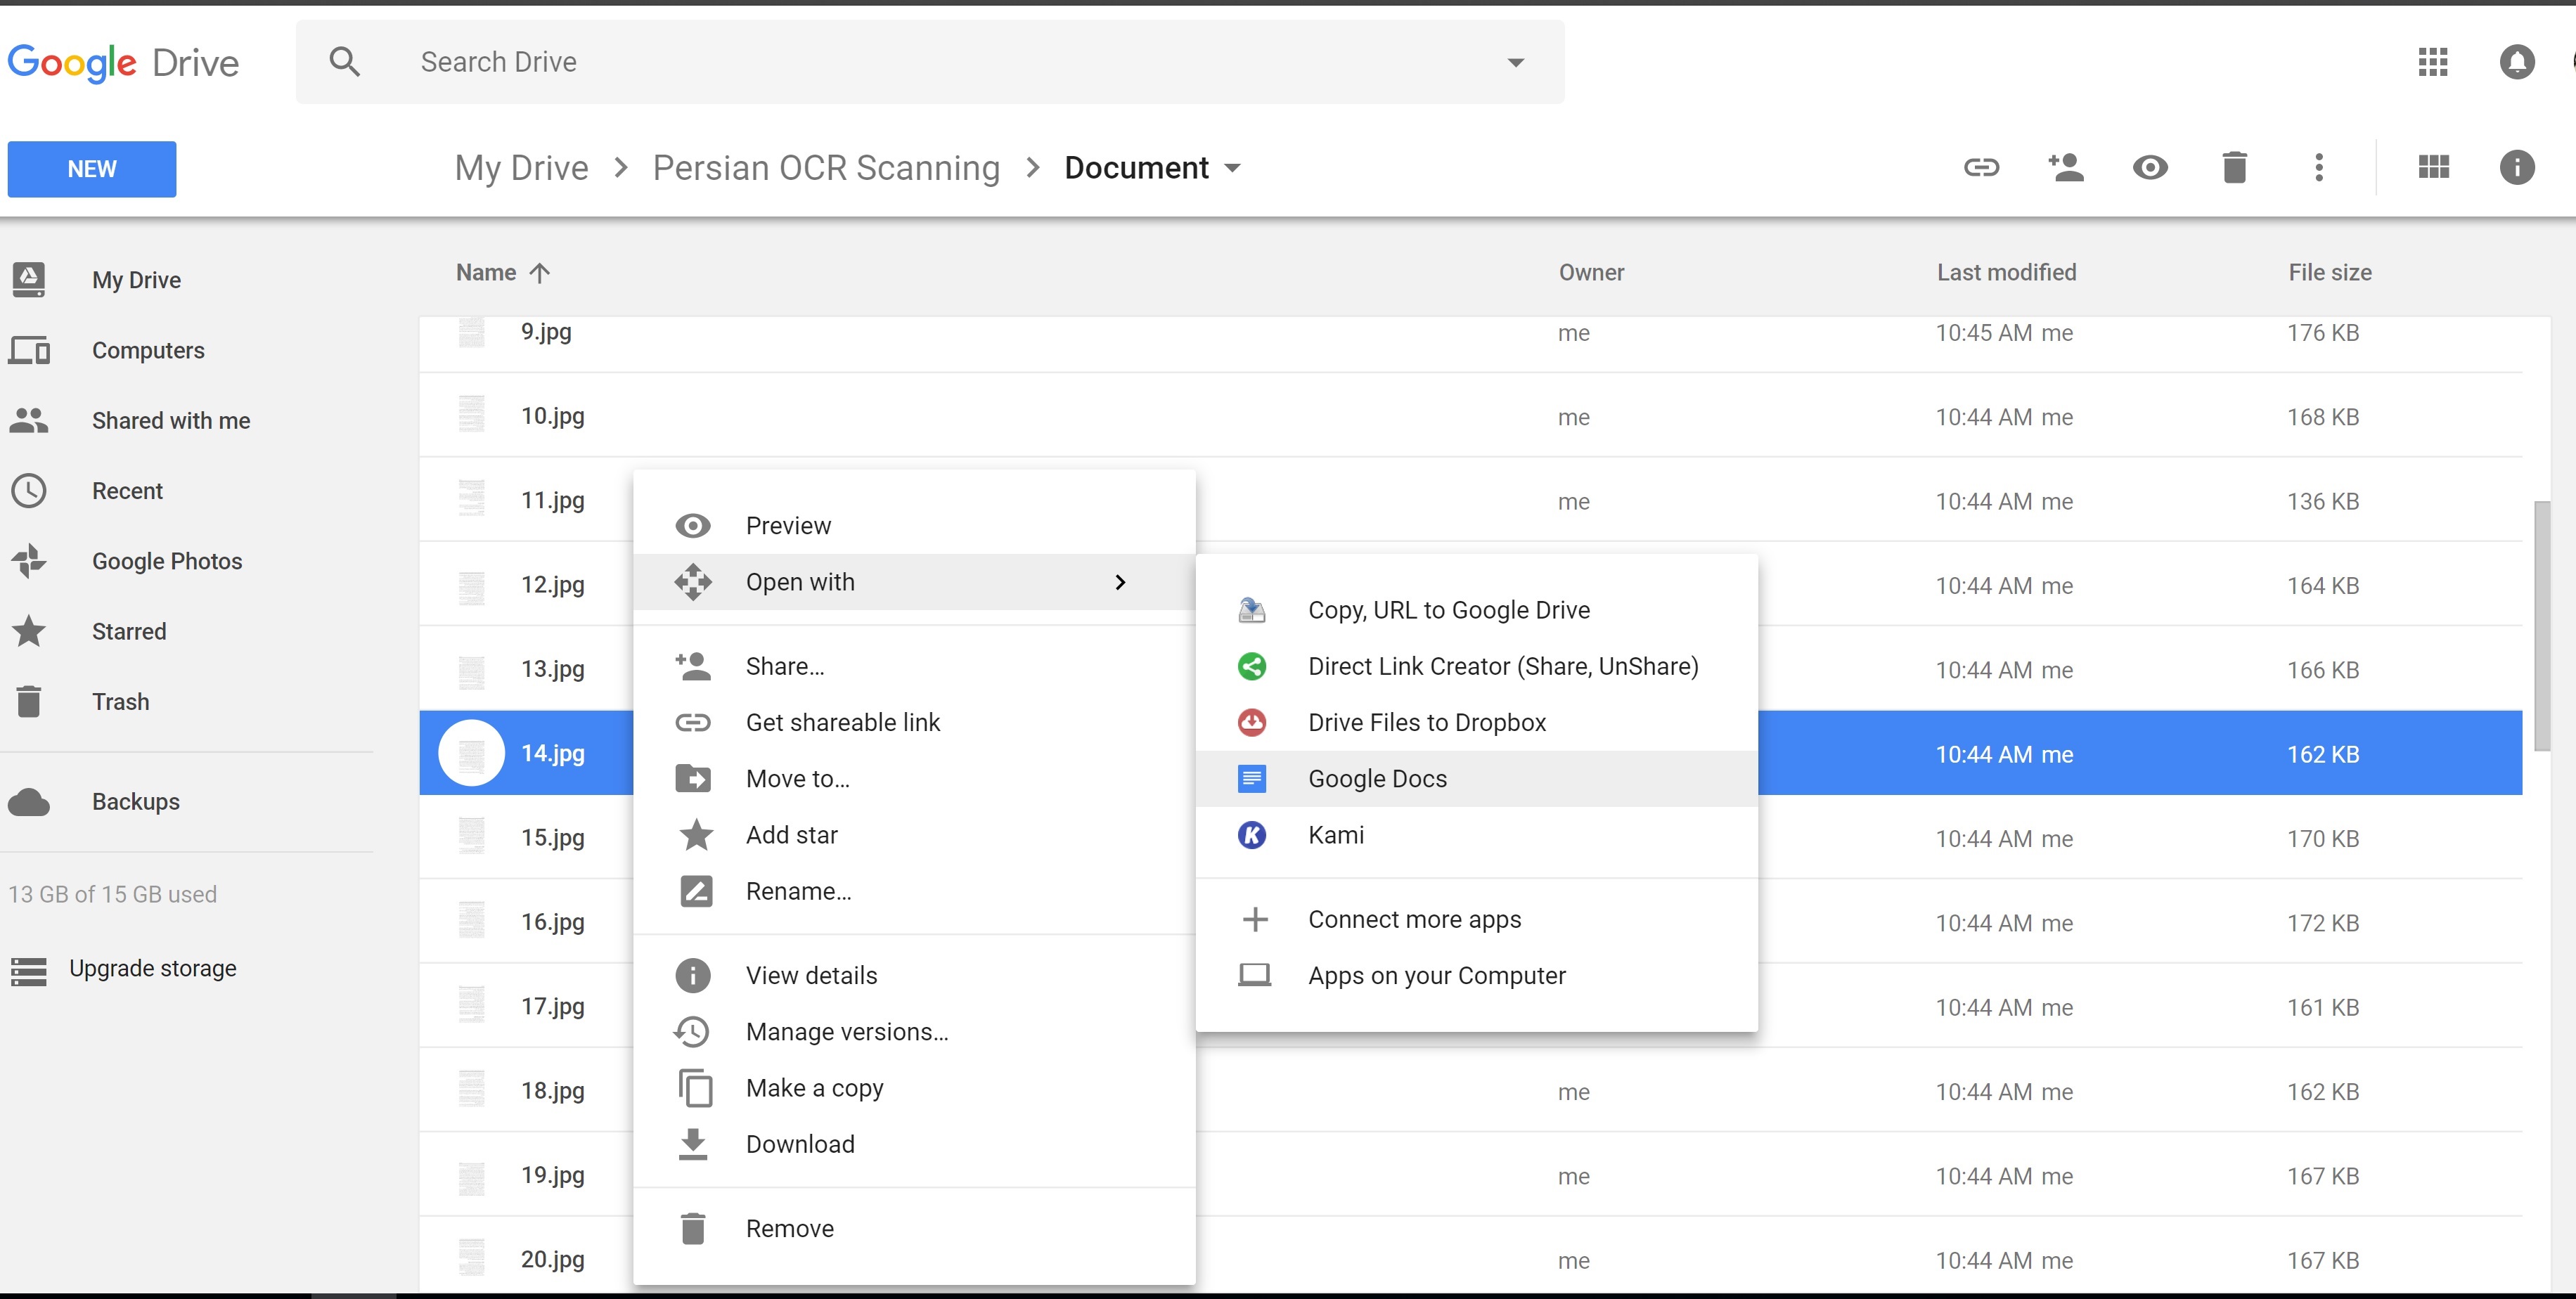Choose Add star in context menu
Screen dimensions: 2576x1299
tap(914, 835)
